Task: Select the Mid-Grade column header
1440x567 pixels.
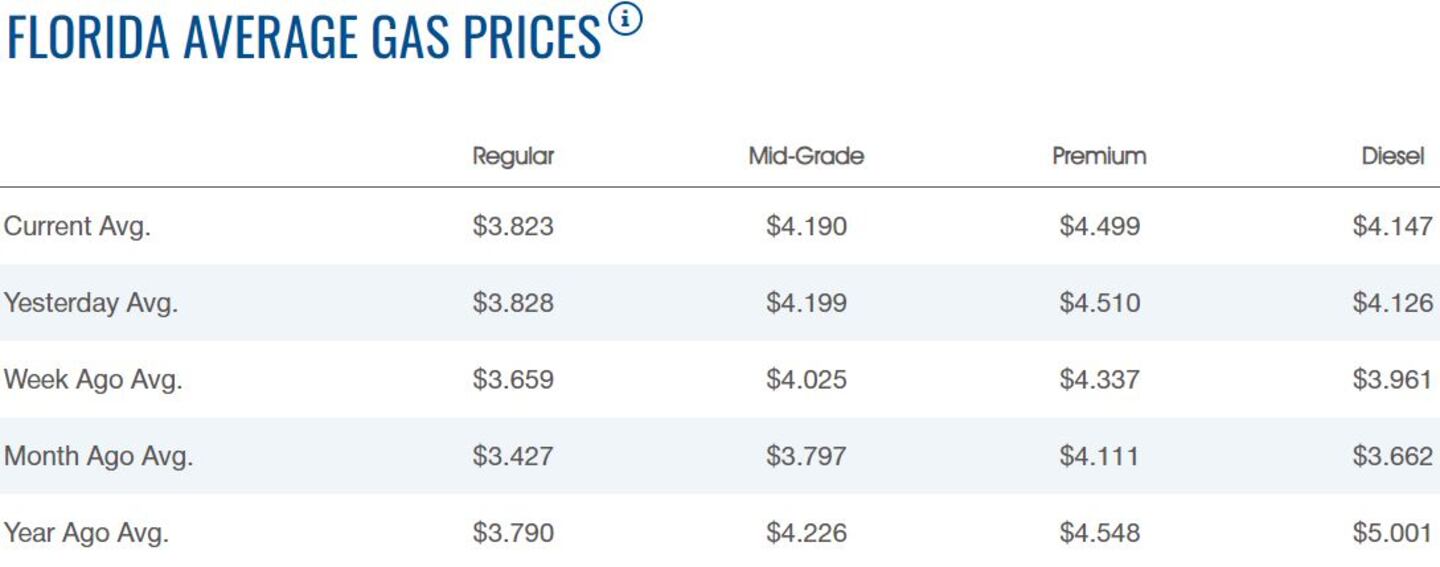Action: coord(806,156)
